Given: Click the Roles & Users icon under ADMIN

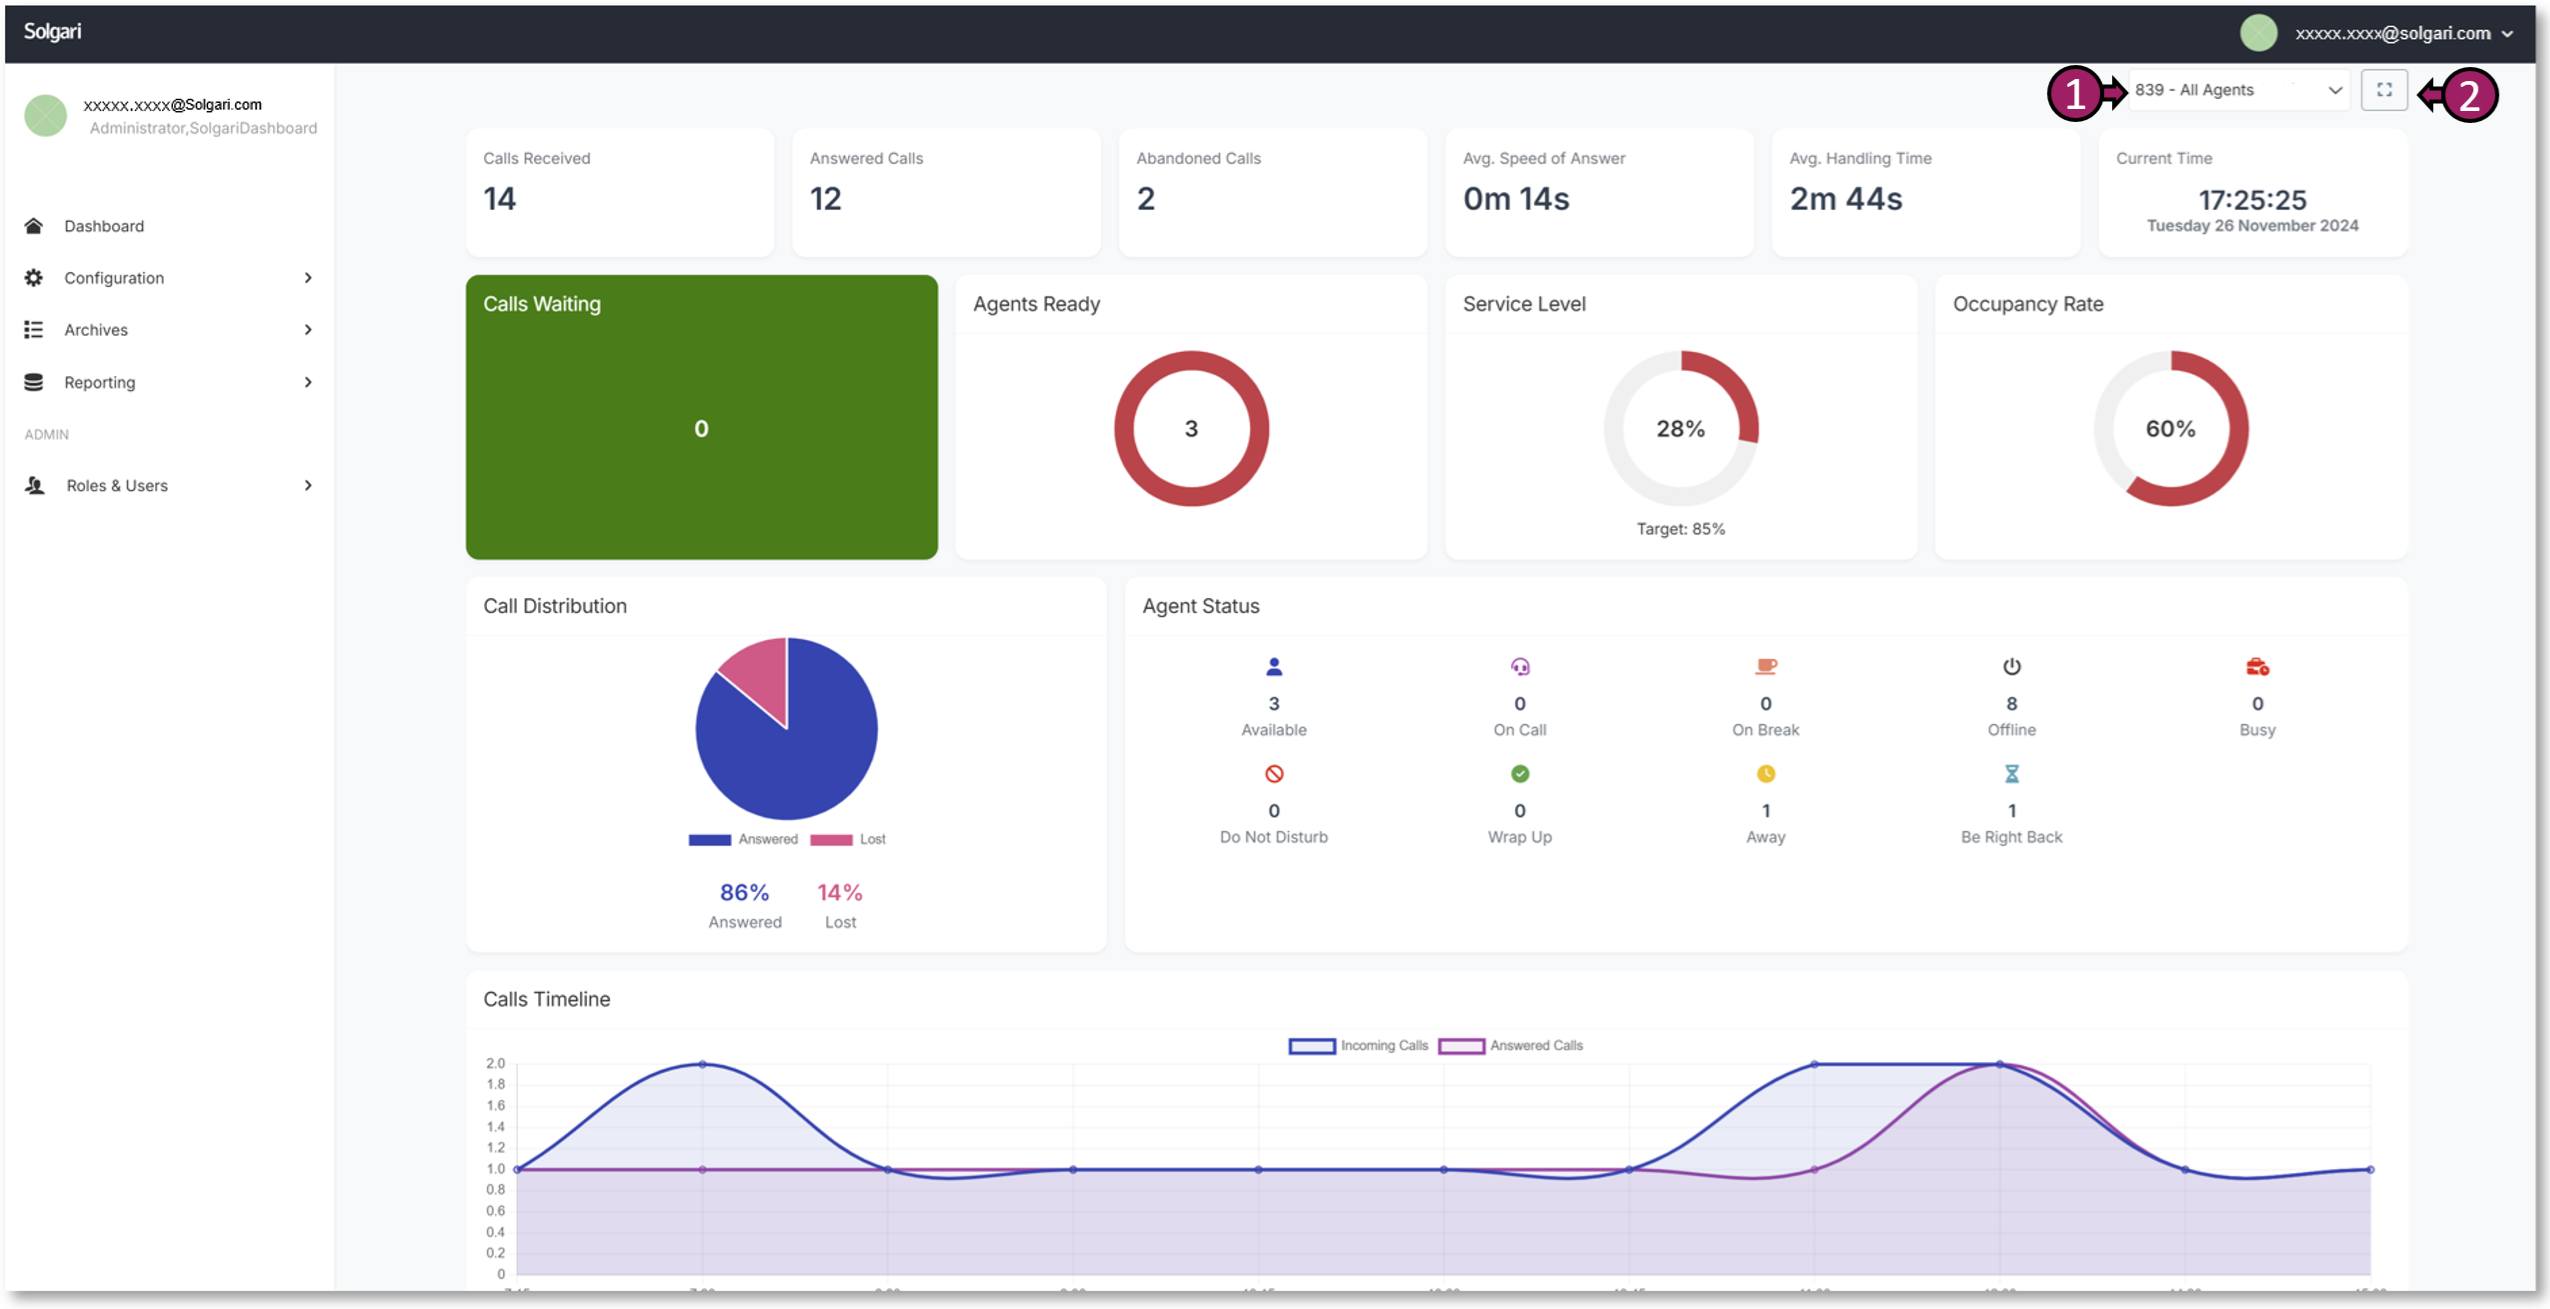Looking at the screenshot, I should (x=34, y=485).
